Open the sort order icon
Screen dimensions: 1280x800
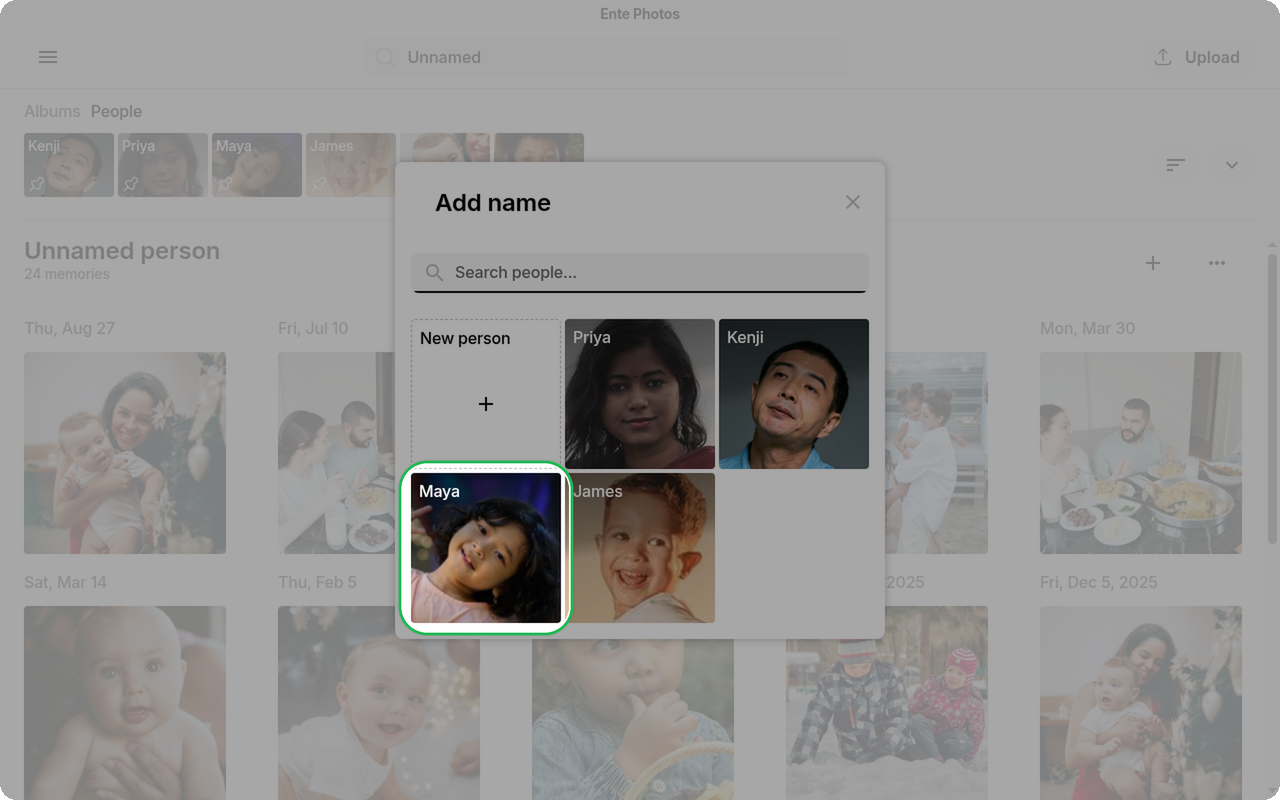pyautogui.click(x=1176, y=165)
